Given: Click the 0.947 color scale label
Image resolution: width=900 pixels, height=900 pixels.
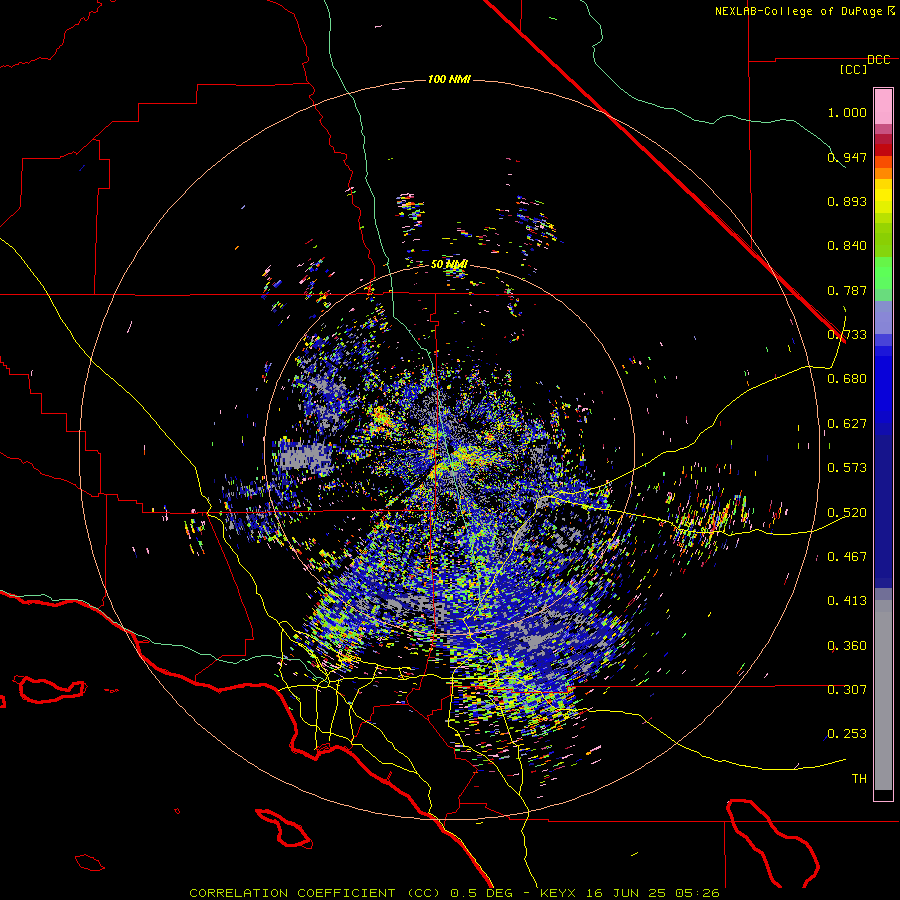Looking at the screenshot, I should [x=847, y=157].
